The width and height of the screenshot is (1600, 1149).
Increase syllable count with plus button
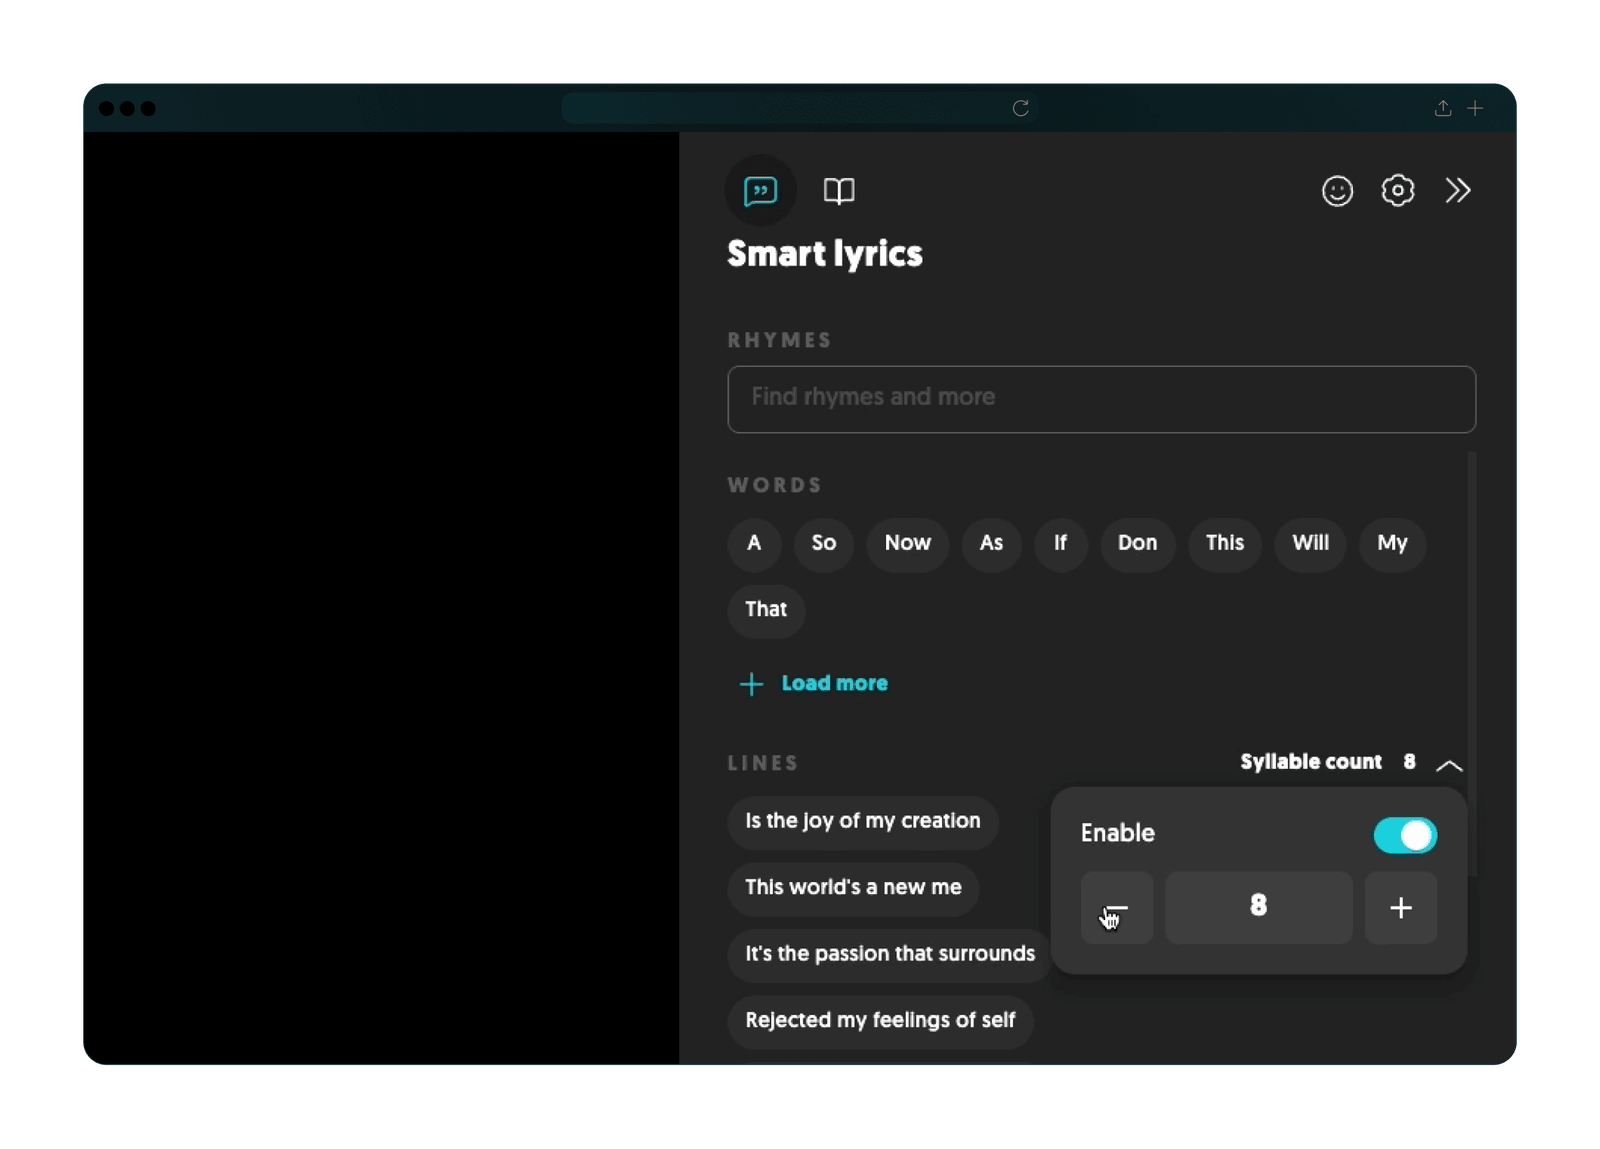pos(1400,908)
